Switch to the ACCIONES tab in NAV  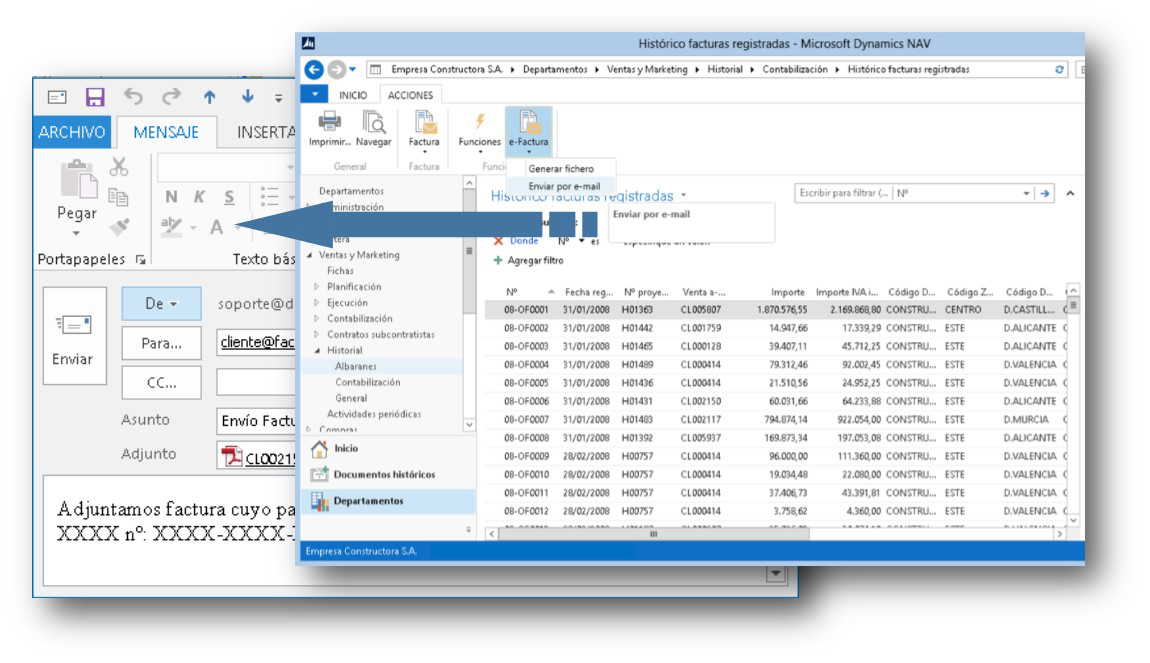point(410,95)
